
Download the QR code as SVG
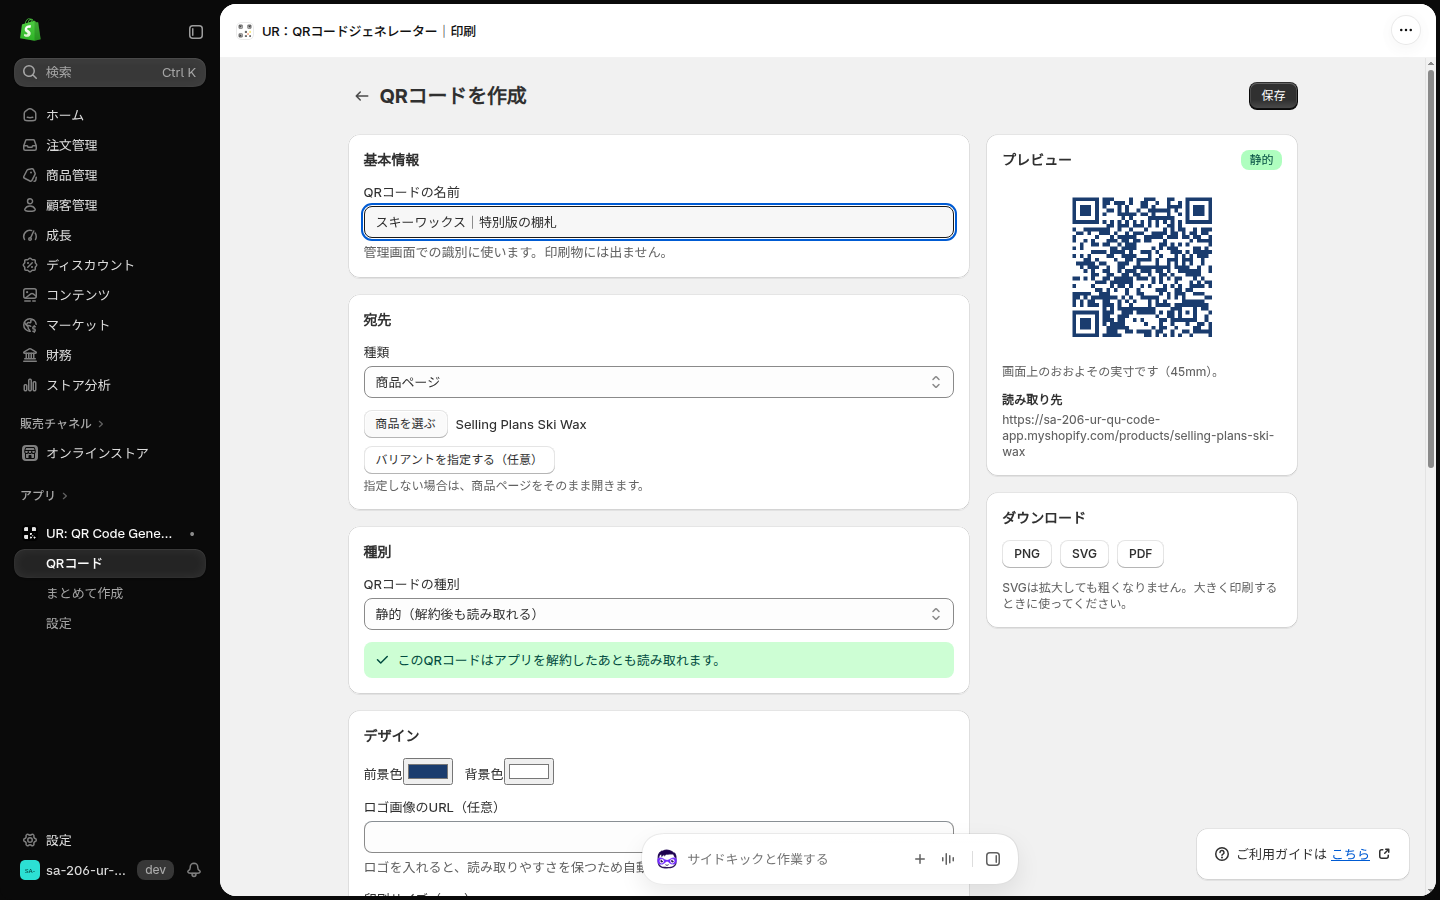coord(1084,554)
